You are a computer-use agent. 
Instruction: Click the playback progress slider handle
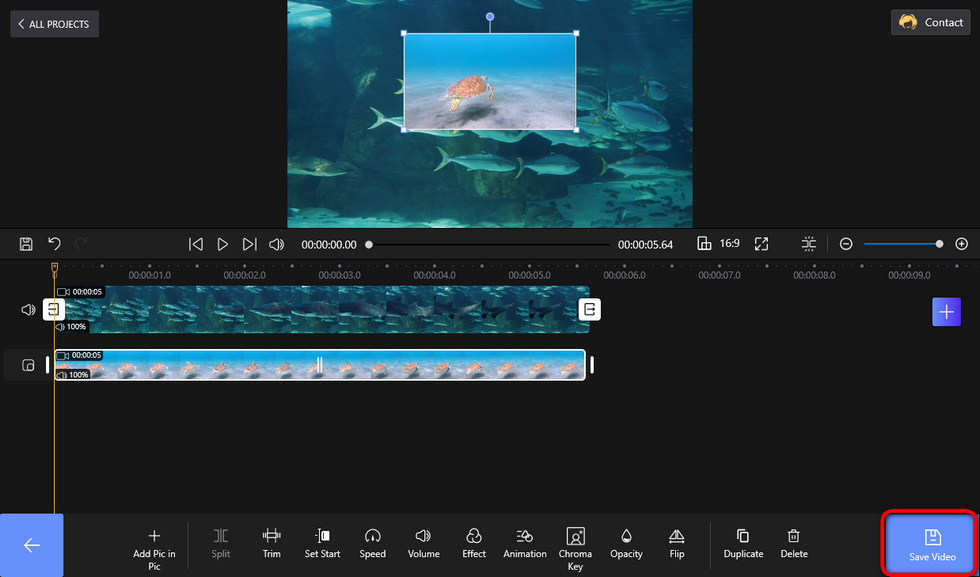pos(369,244)
